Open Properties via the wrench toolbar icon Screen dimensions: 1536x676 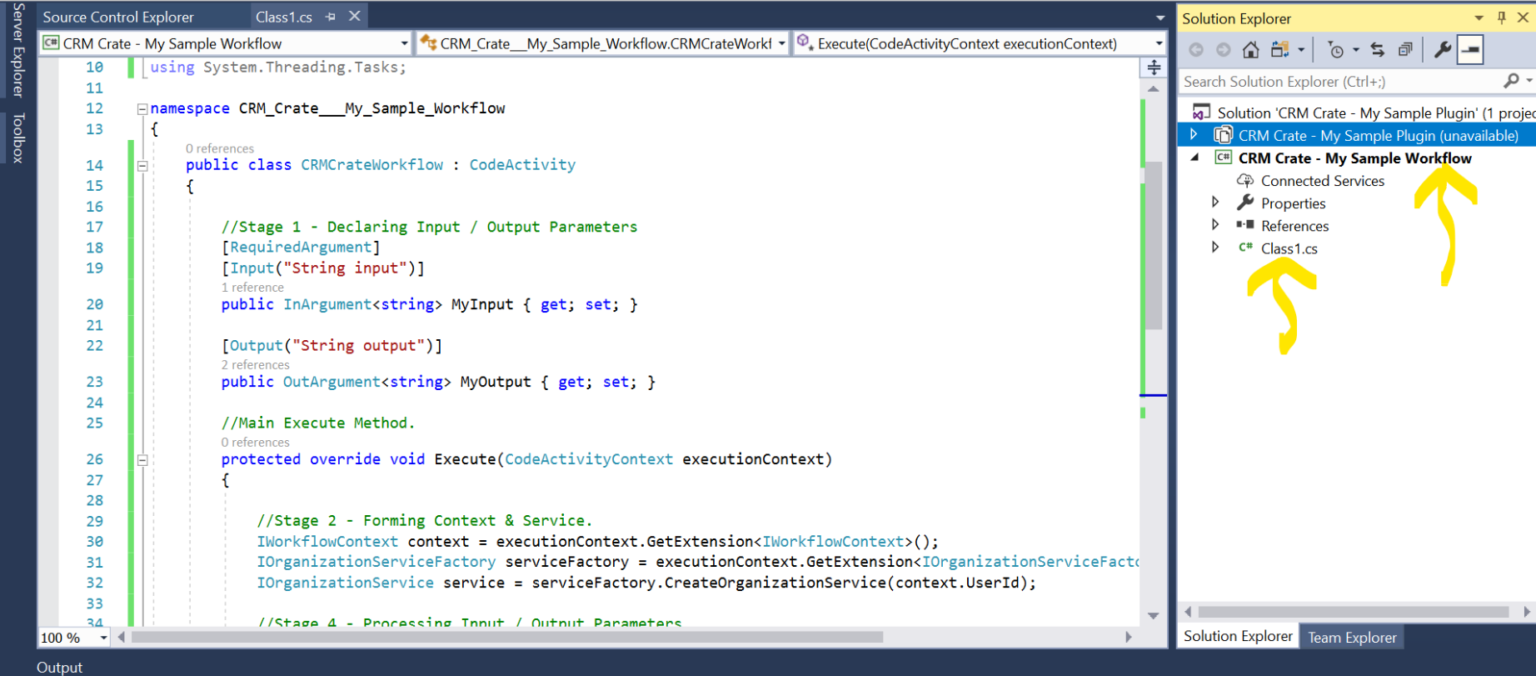1442,50
